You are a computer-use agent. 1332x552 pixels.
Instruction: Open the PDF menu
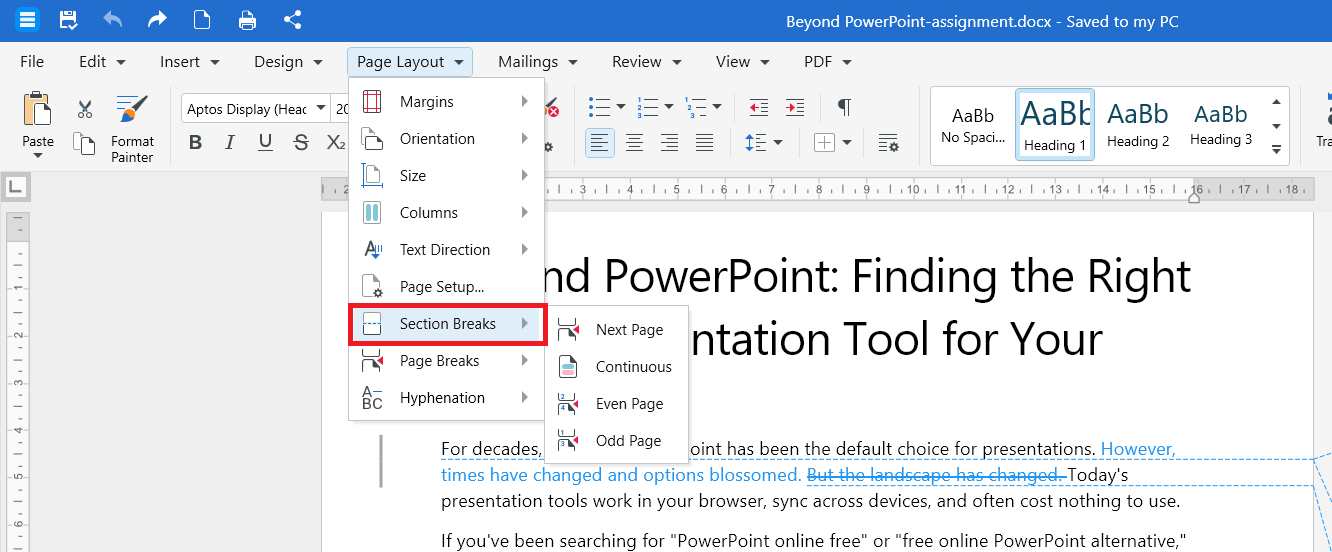point(827,62)
